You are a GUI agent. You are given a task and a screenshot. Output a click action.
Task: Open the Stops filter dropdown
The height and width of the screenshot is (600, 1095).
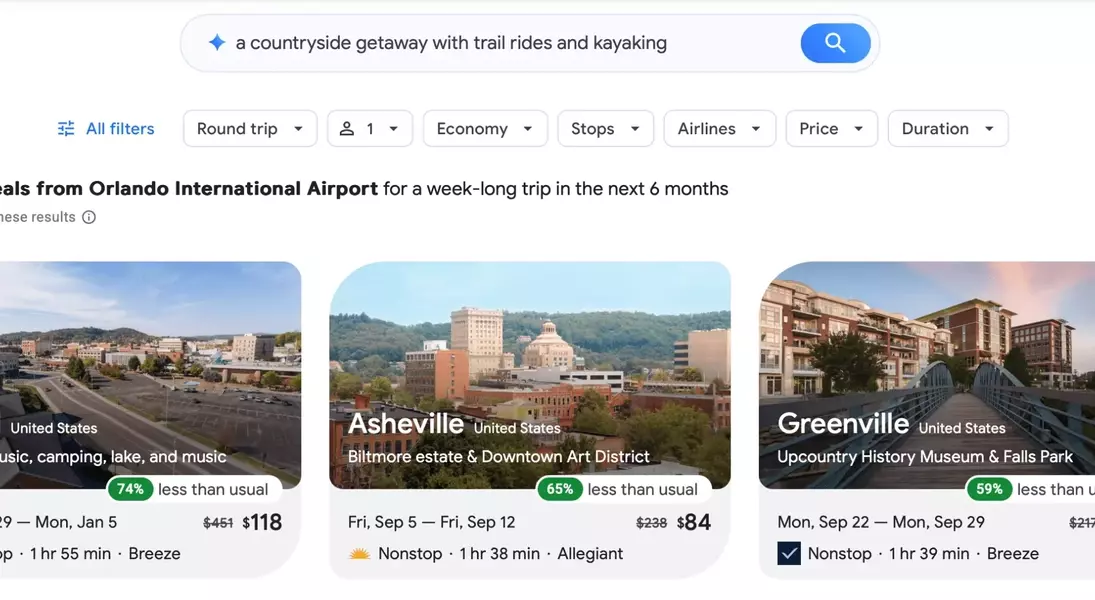tap(605, 129)
